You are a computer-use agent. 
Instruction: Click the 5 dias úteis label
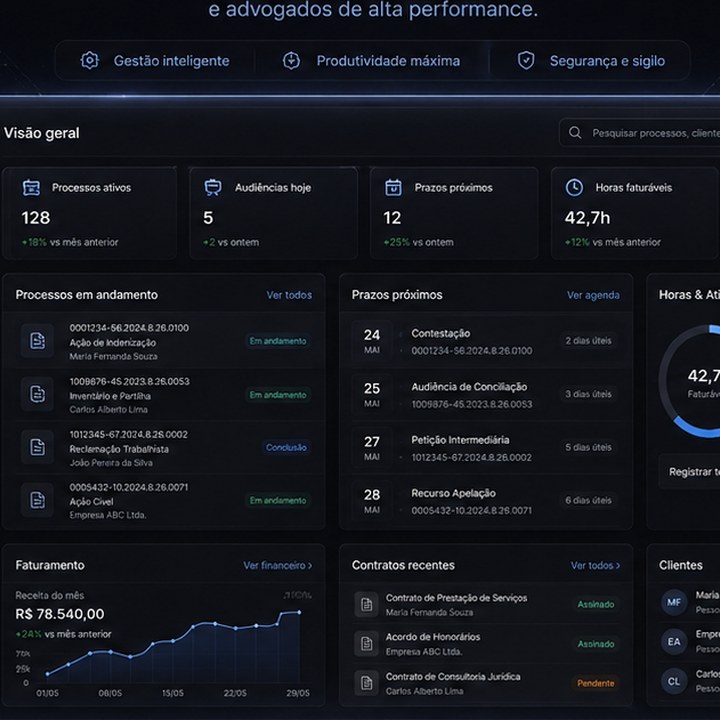click(588, 447)
